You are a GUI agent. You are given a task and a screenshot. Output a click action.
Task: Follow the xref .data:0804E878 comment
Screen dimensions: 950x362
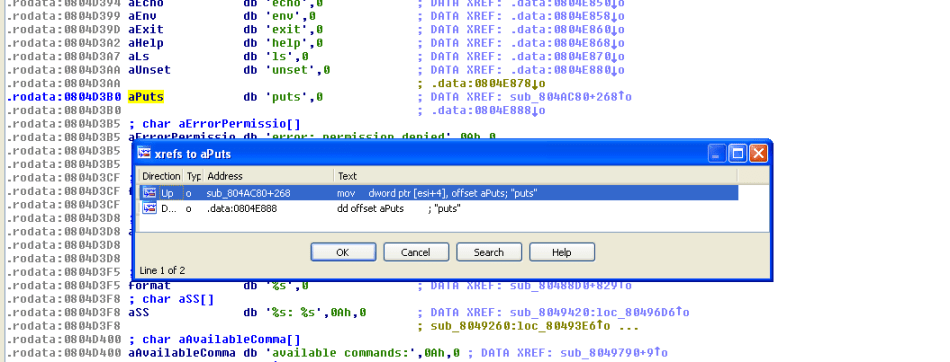pos(488,83)
